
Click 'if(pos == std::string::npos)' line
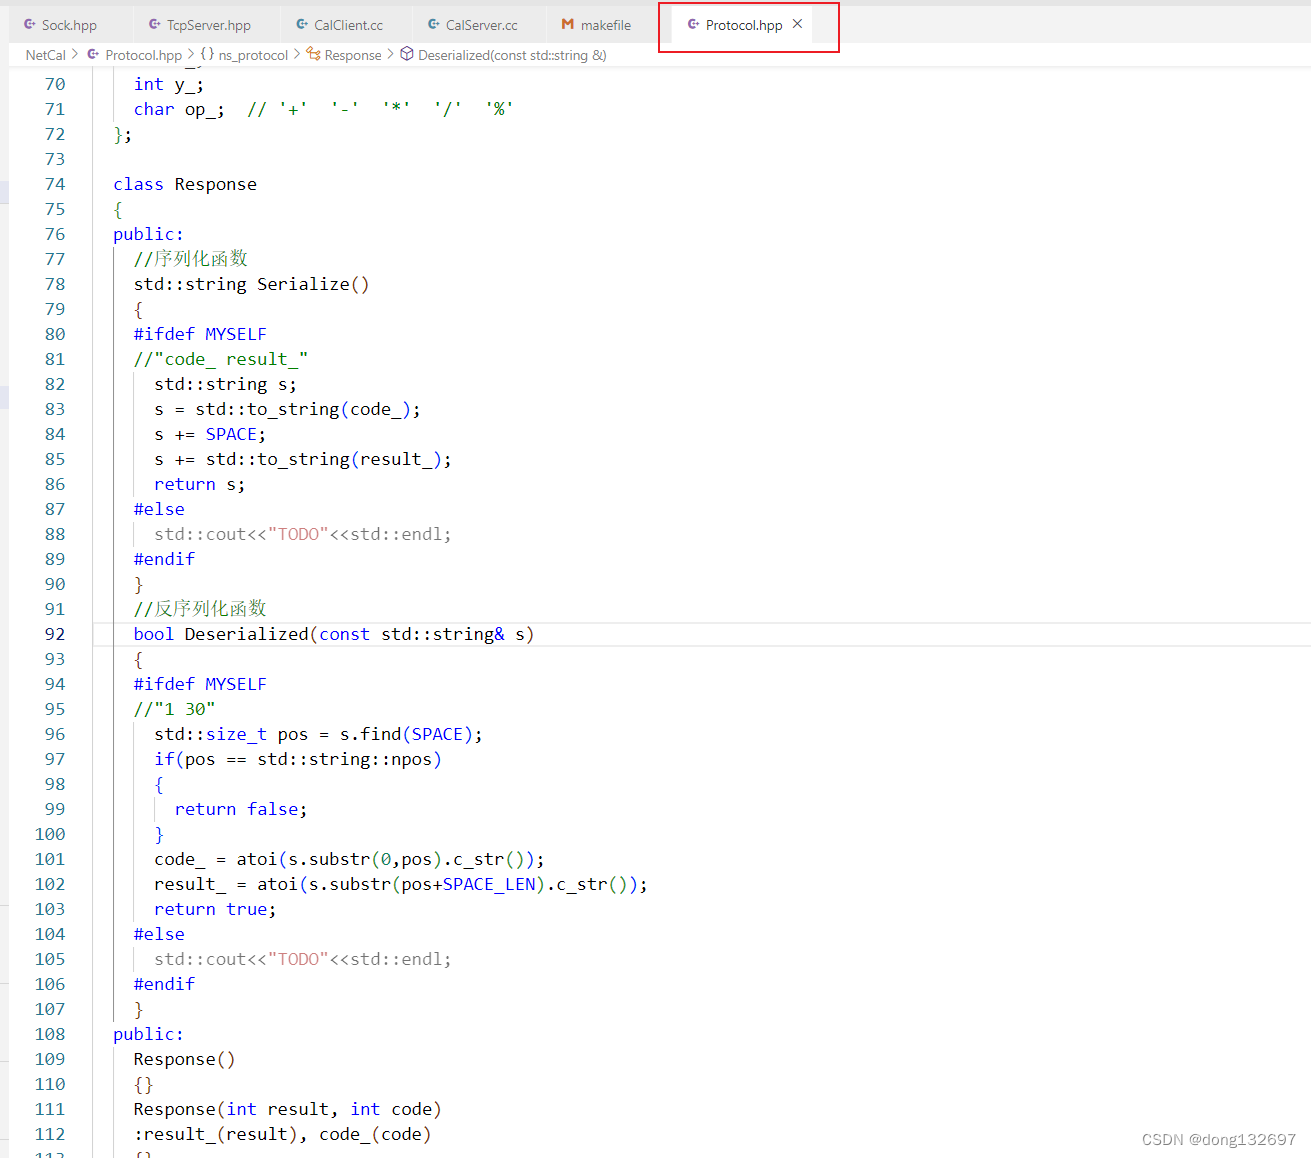coord(298,759)
